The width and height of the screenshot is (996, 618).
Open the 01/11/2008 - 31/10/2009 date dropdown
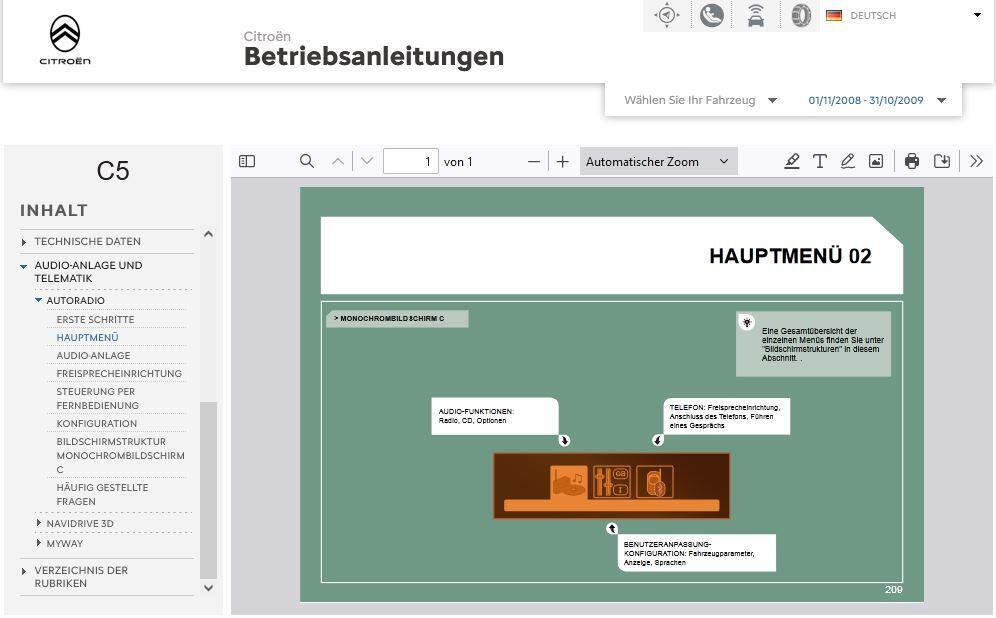(877, 100)
